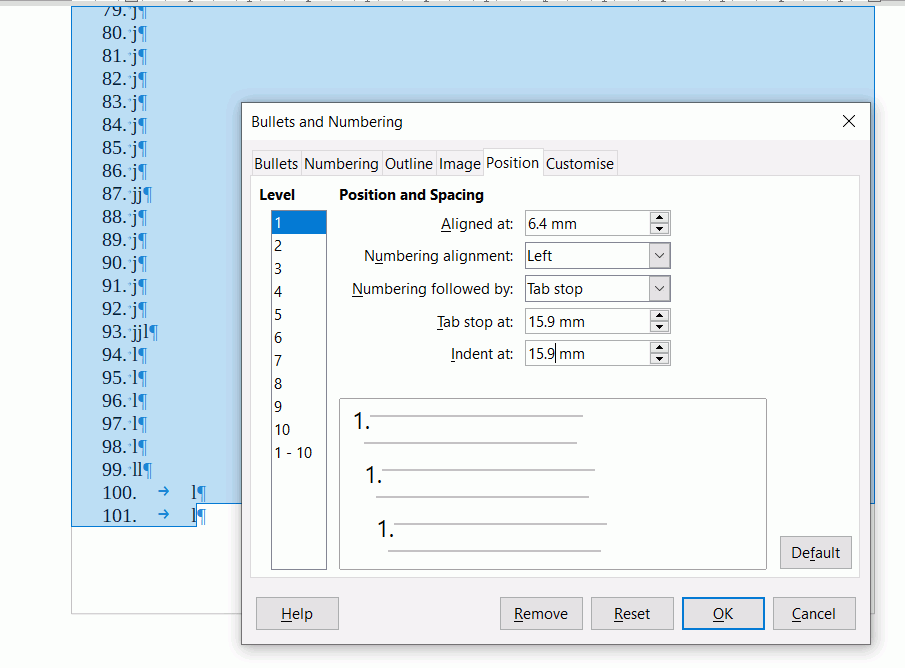Reset the dialog settings

pyautogui.click(x=631, y=614)
